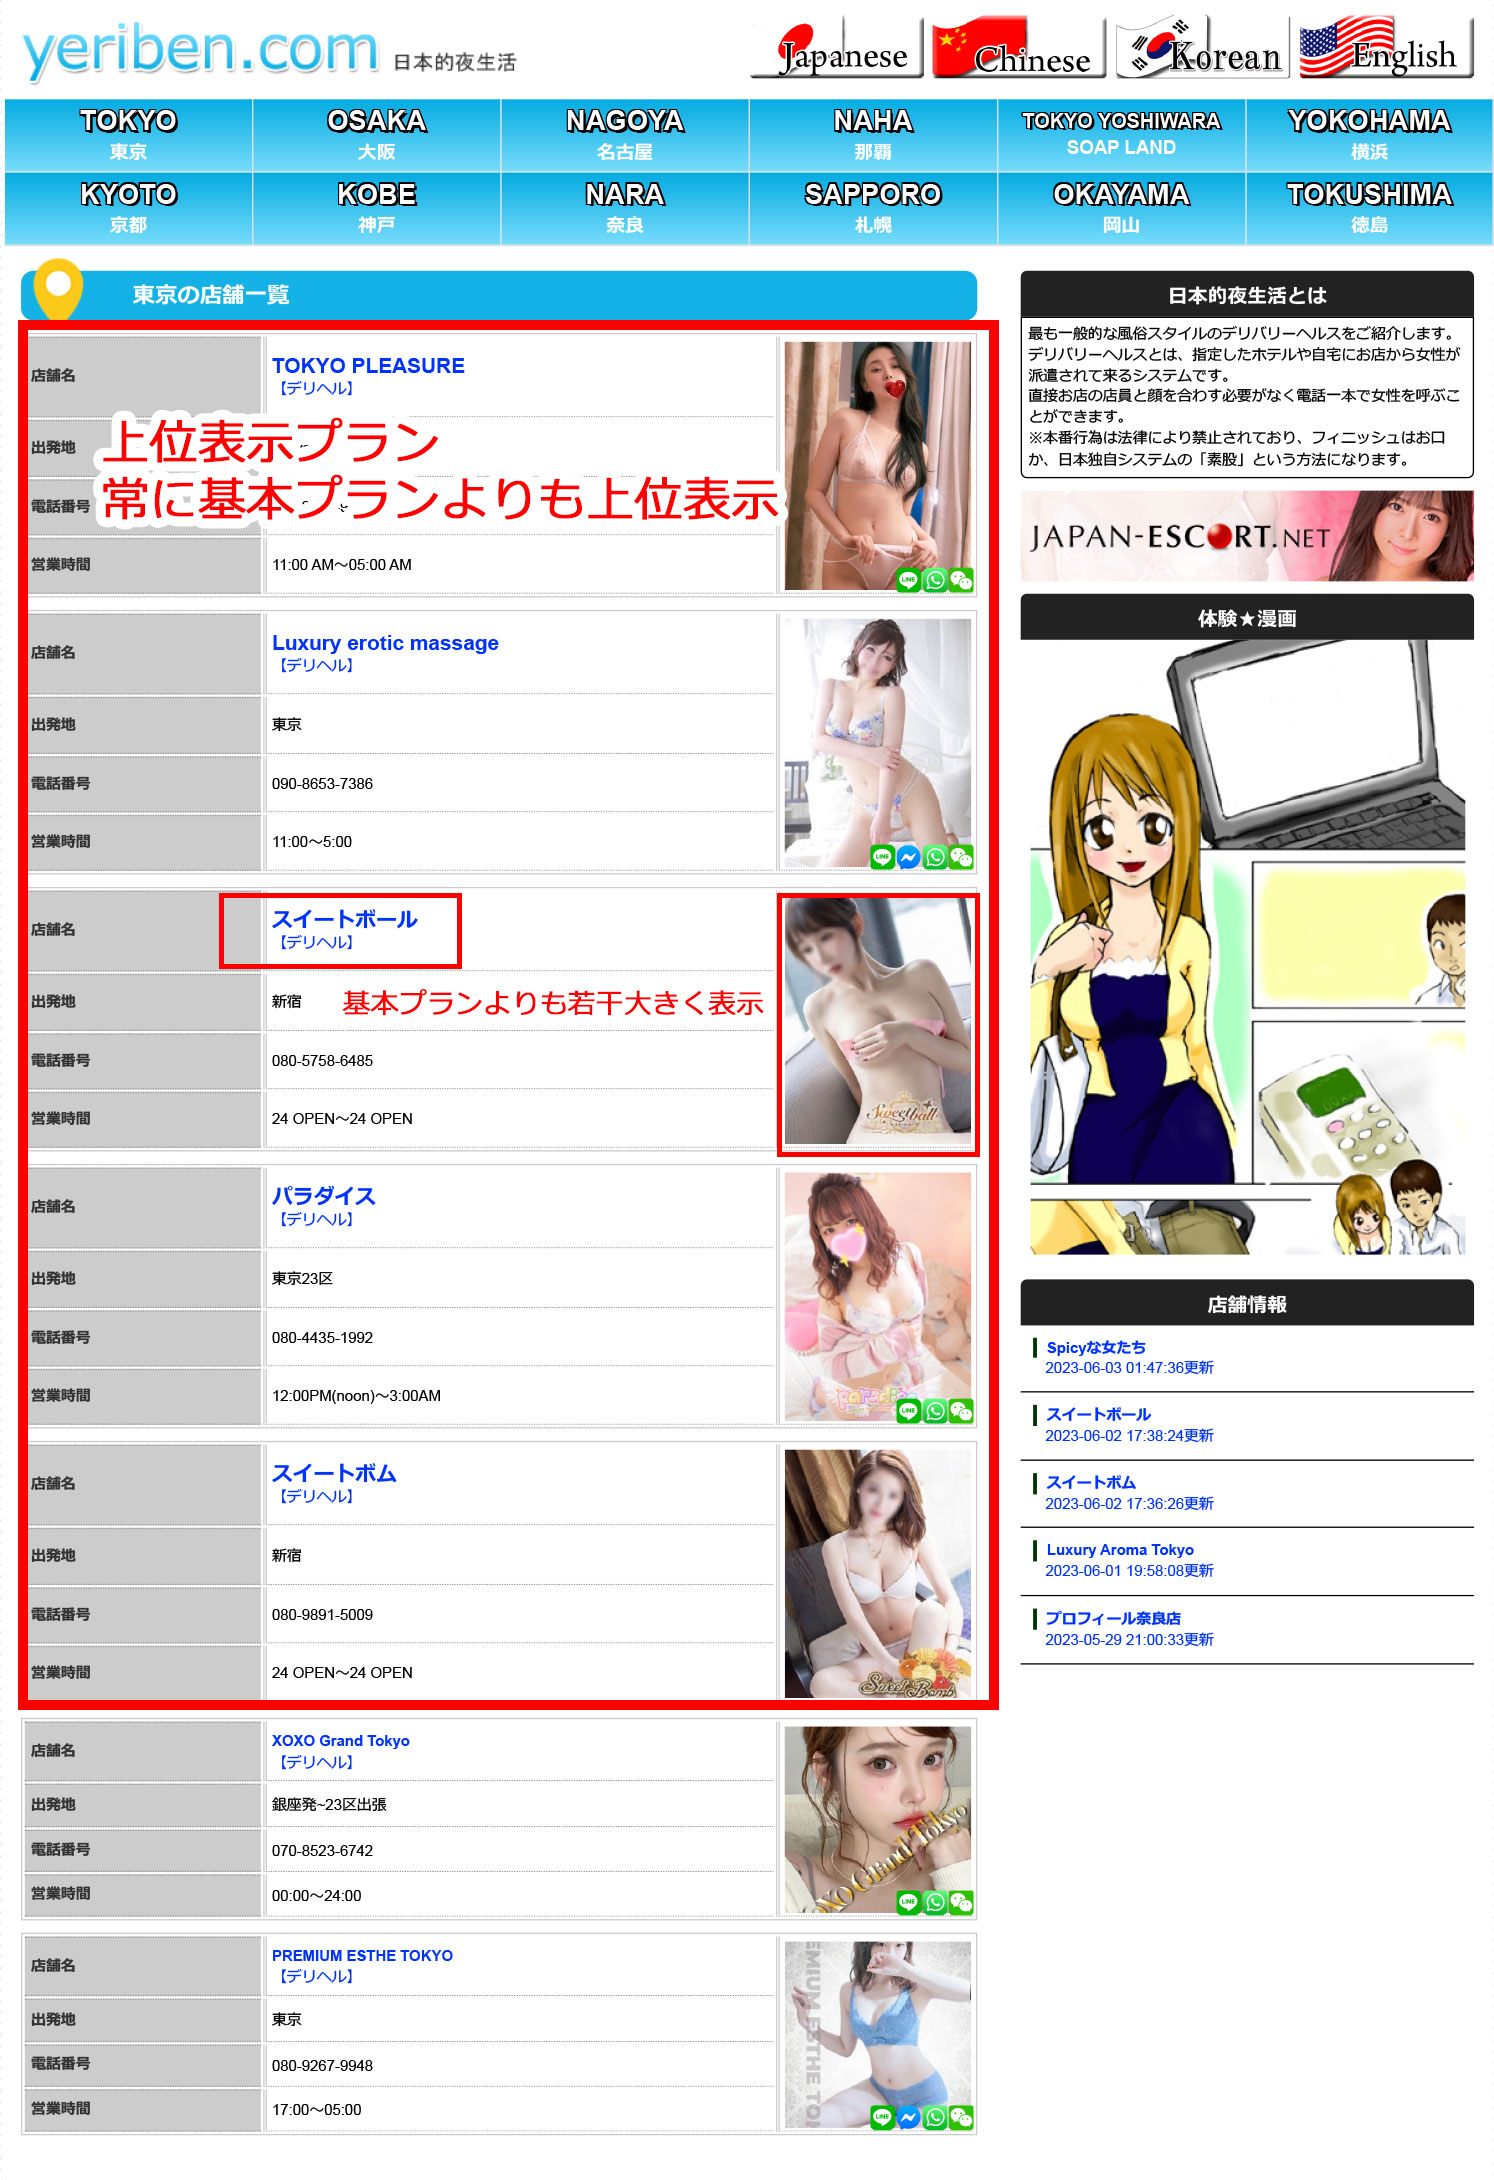The image size is (1494, 2180).
Task: Open the 体験★漫画 manga illustration
Action: (1247, 948)
